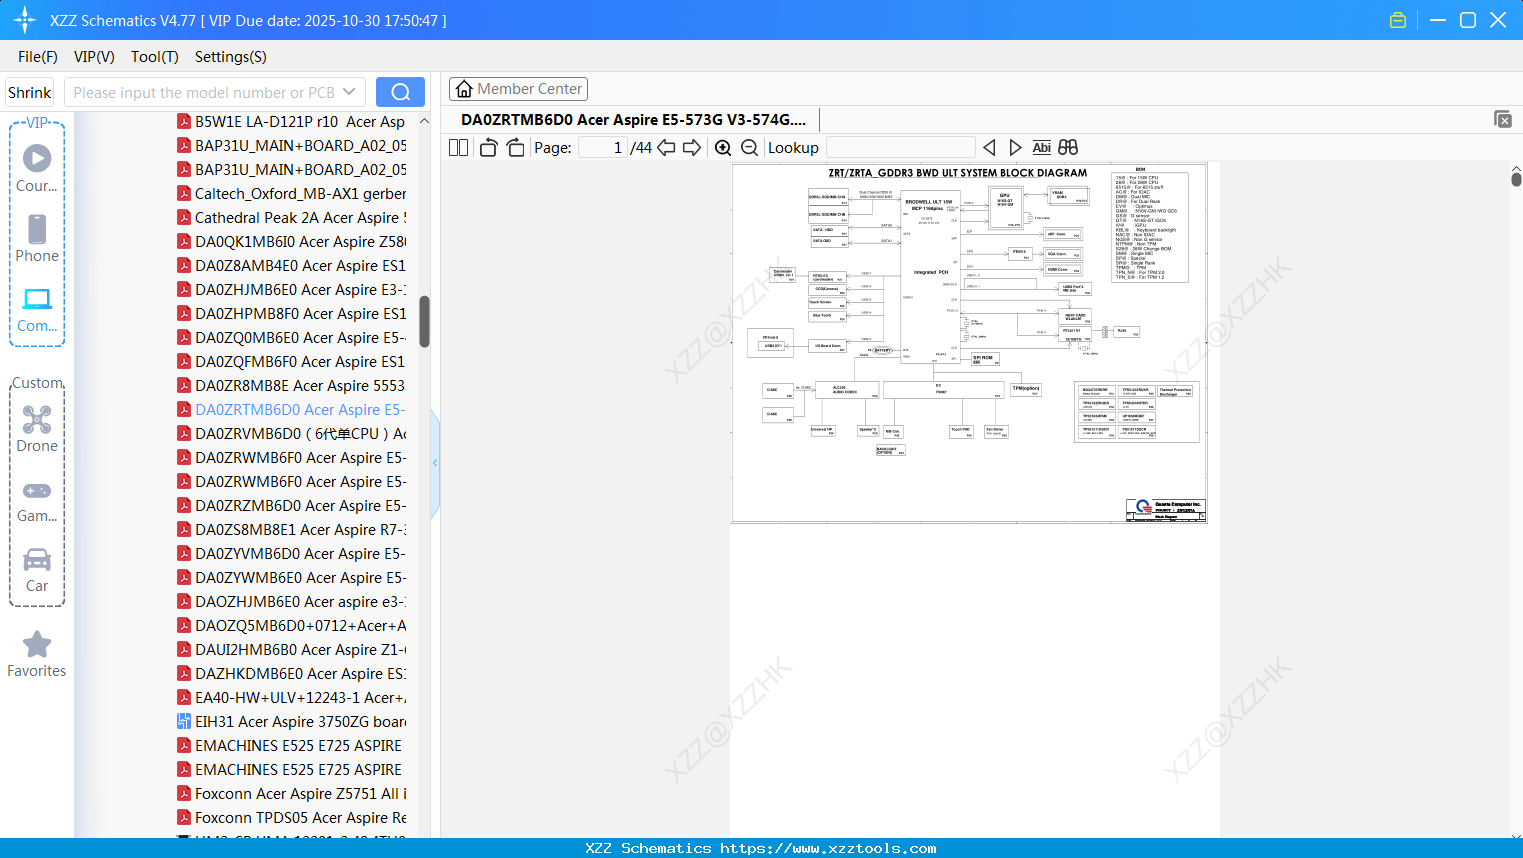Click the schematic viewer vertical scrollbar thumb

tap(1516, 178)
